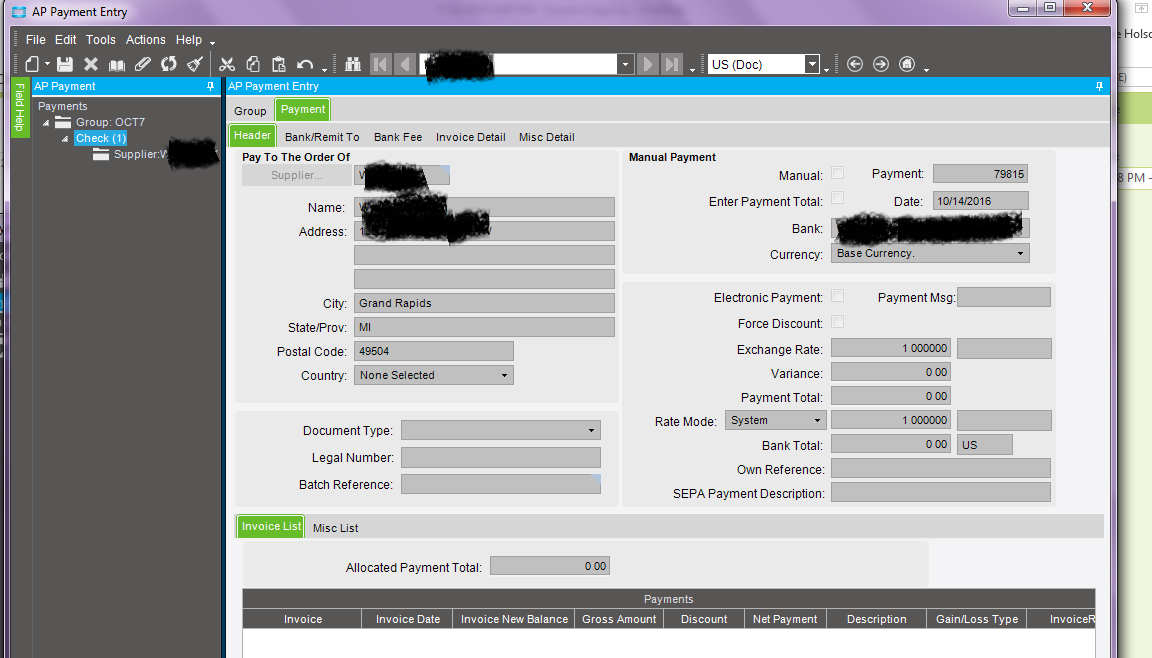The image size is (1152, 658).
Task: Toggle the Force Discount checkbox
Action: (x=838, y=322)
